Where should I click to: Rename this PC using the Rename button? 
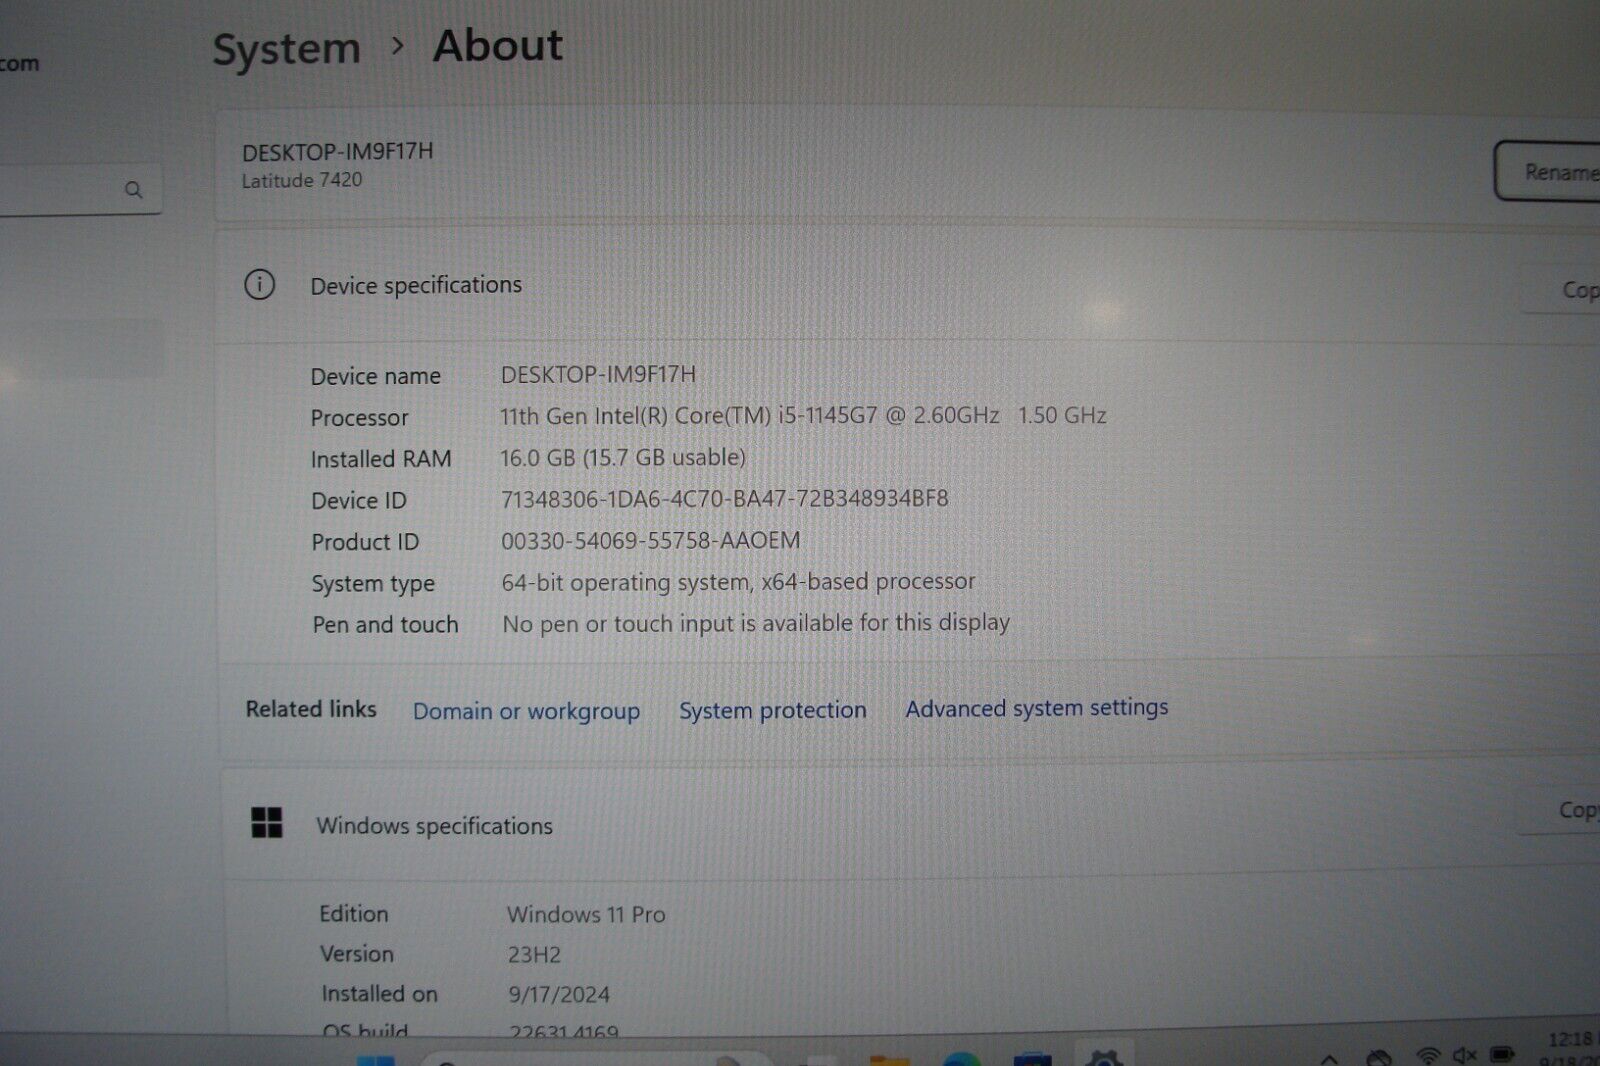1548,172
